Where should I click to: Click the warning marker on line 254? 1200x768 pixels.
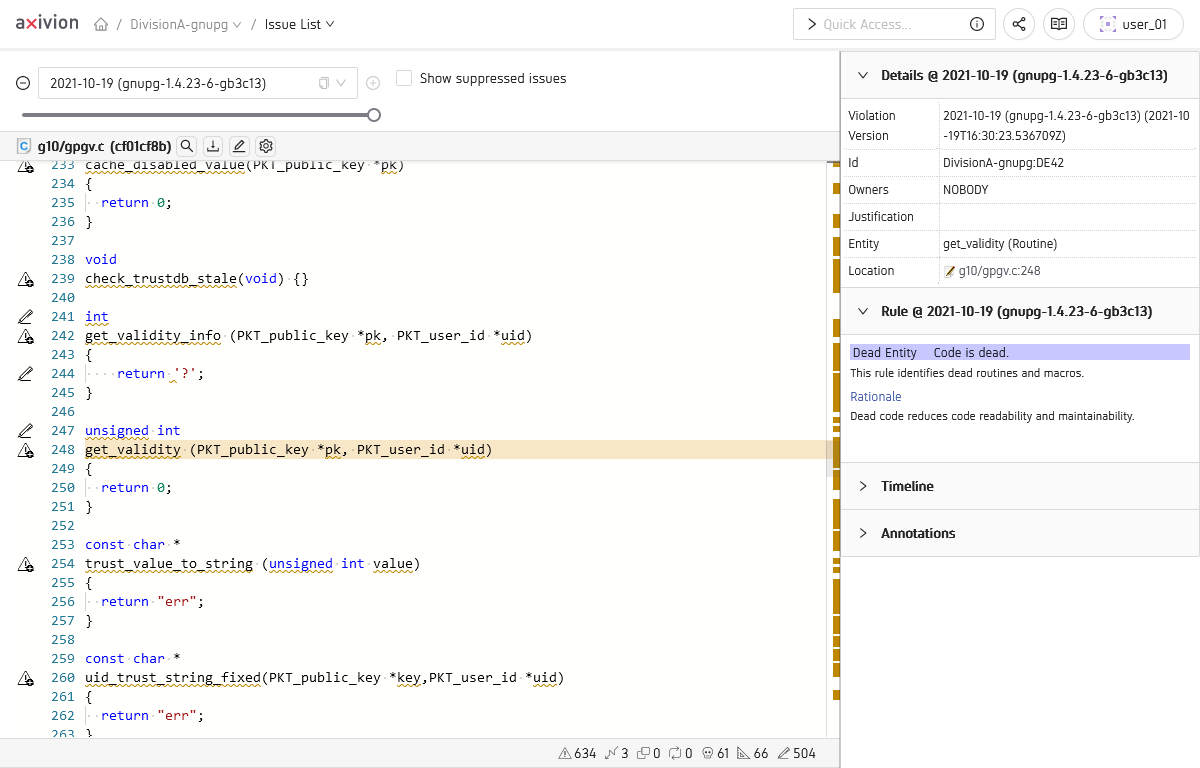[27, 565]
